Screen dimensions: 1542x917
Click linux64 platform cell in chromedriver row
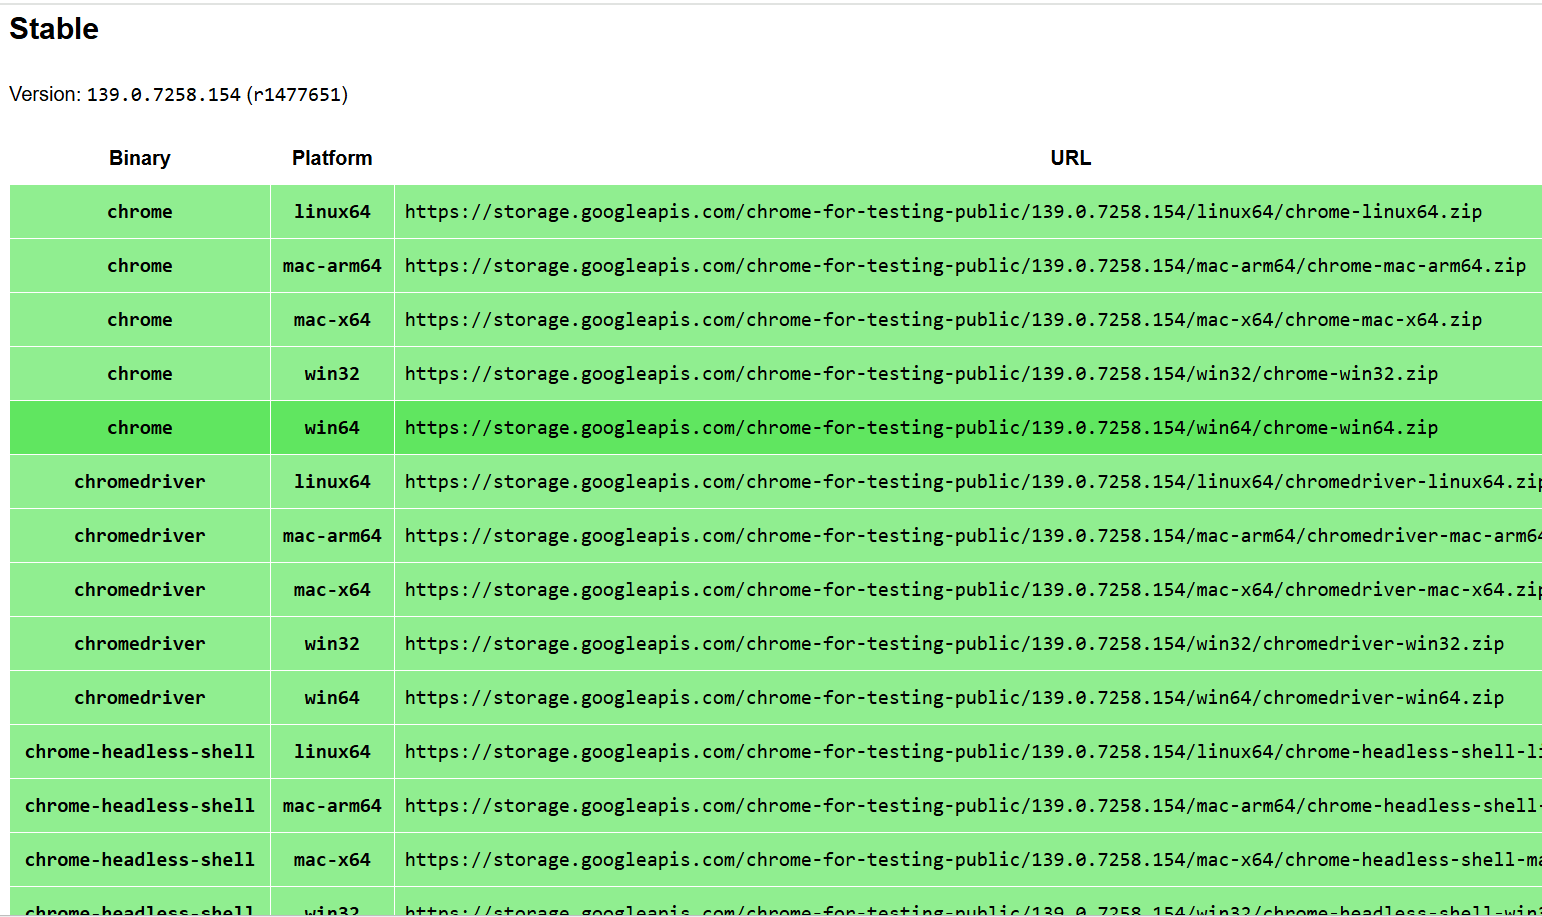(332, 482)
